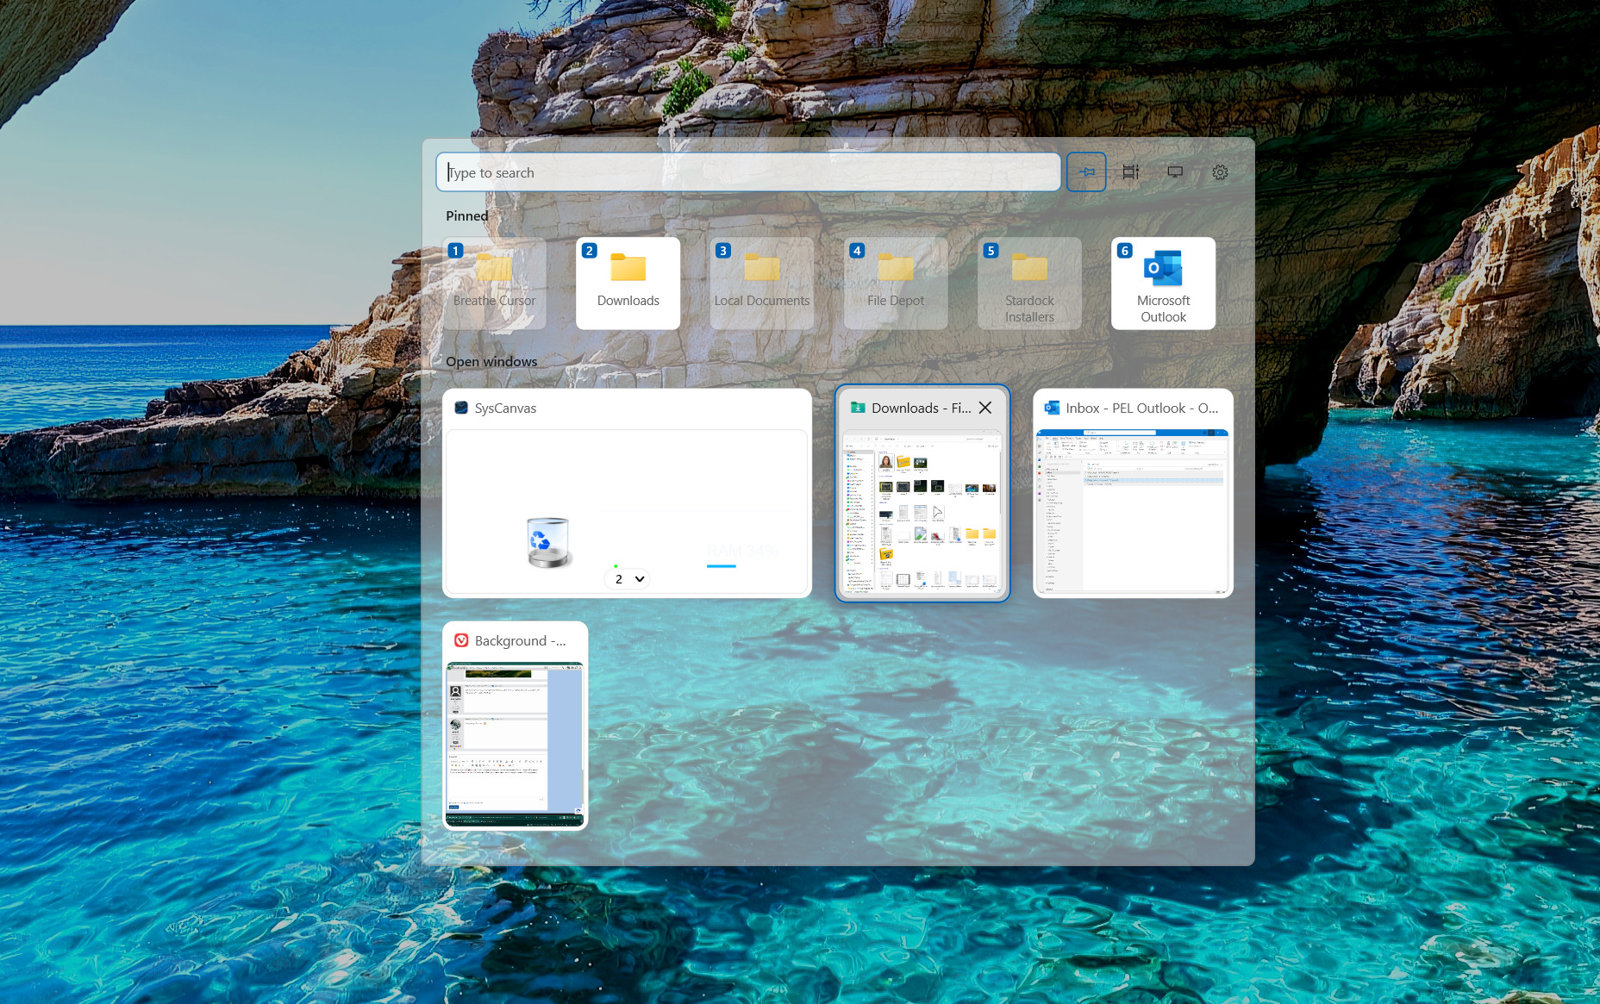Expand the SysCanvas window count dropdown

[x=627, y=579]
